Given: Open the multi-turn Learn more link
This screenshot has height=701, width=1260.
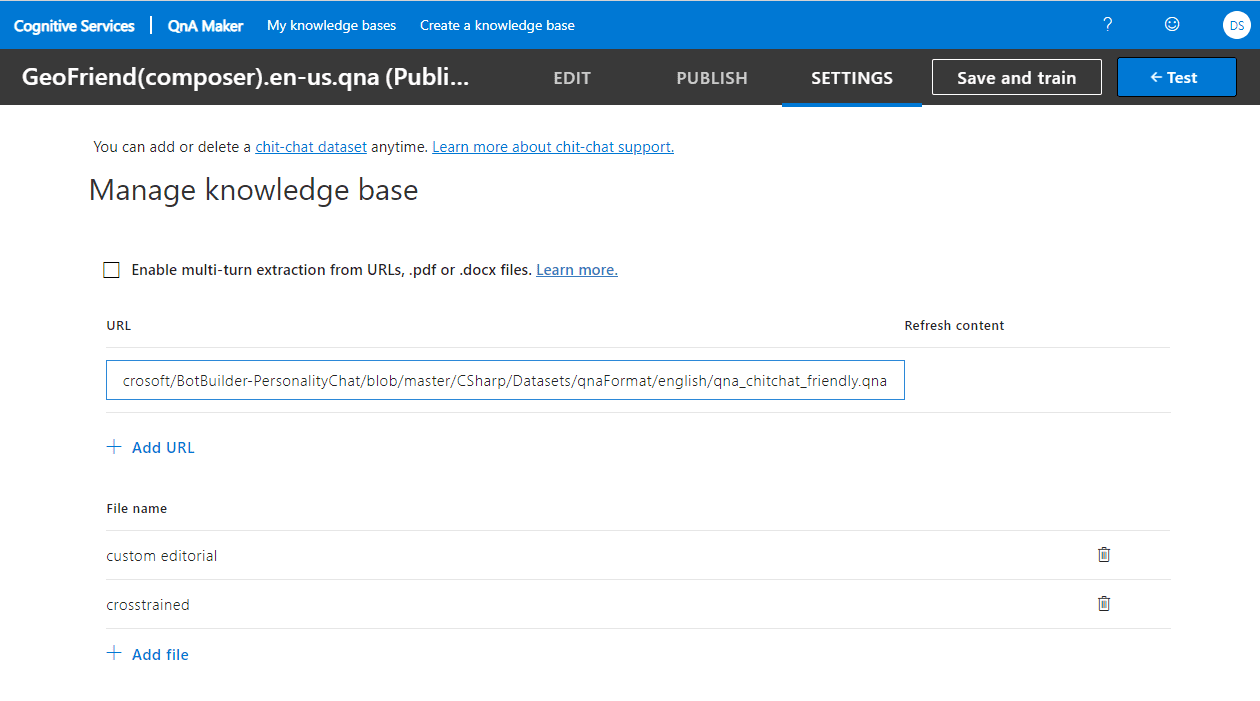Looking at the screenshot, I should tap(577, 270).
